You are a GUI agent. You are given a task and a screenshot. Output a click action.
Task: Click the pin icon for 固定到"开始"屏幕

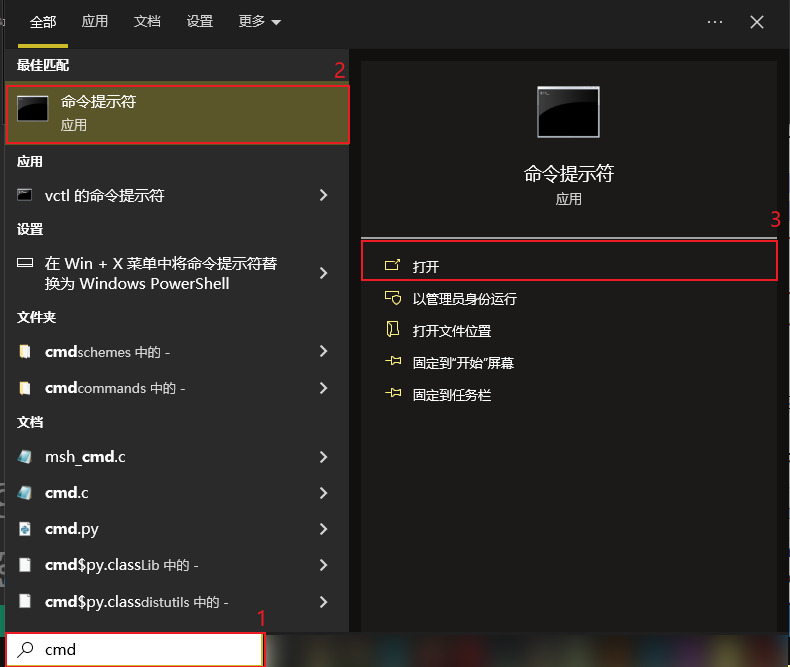392,362
